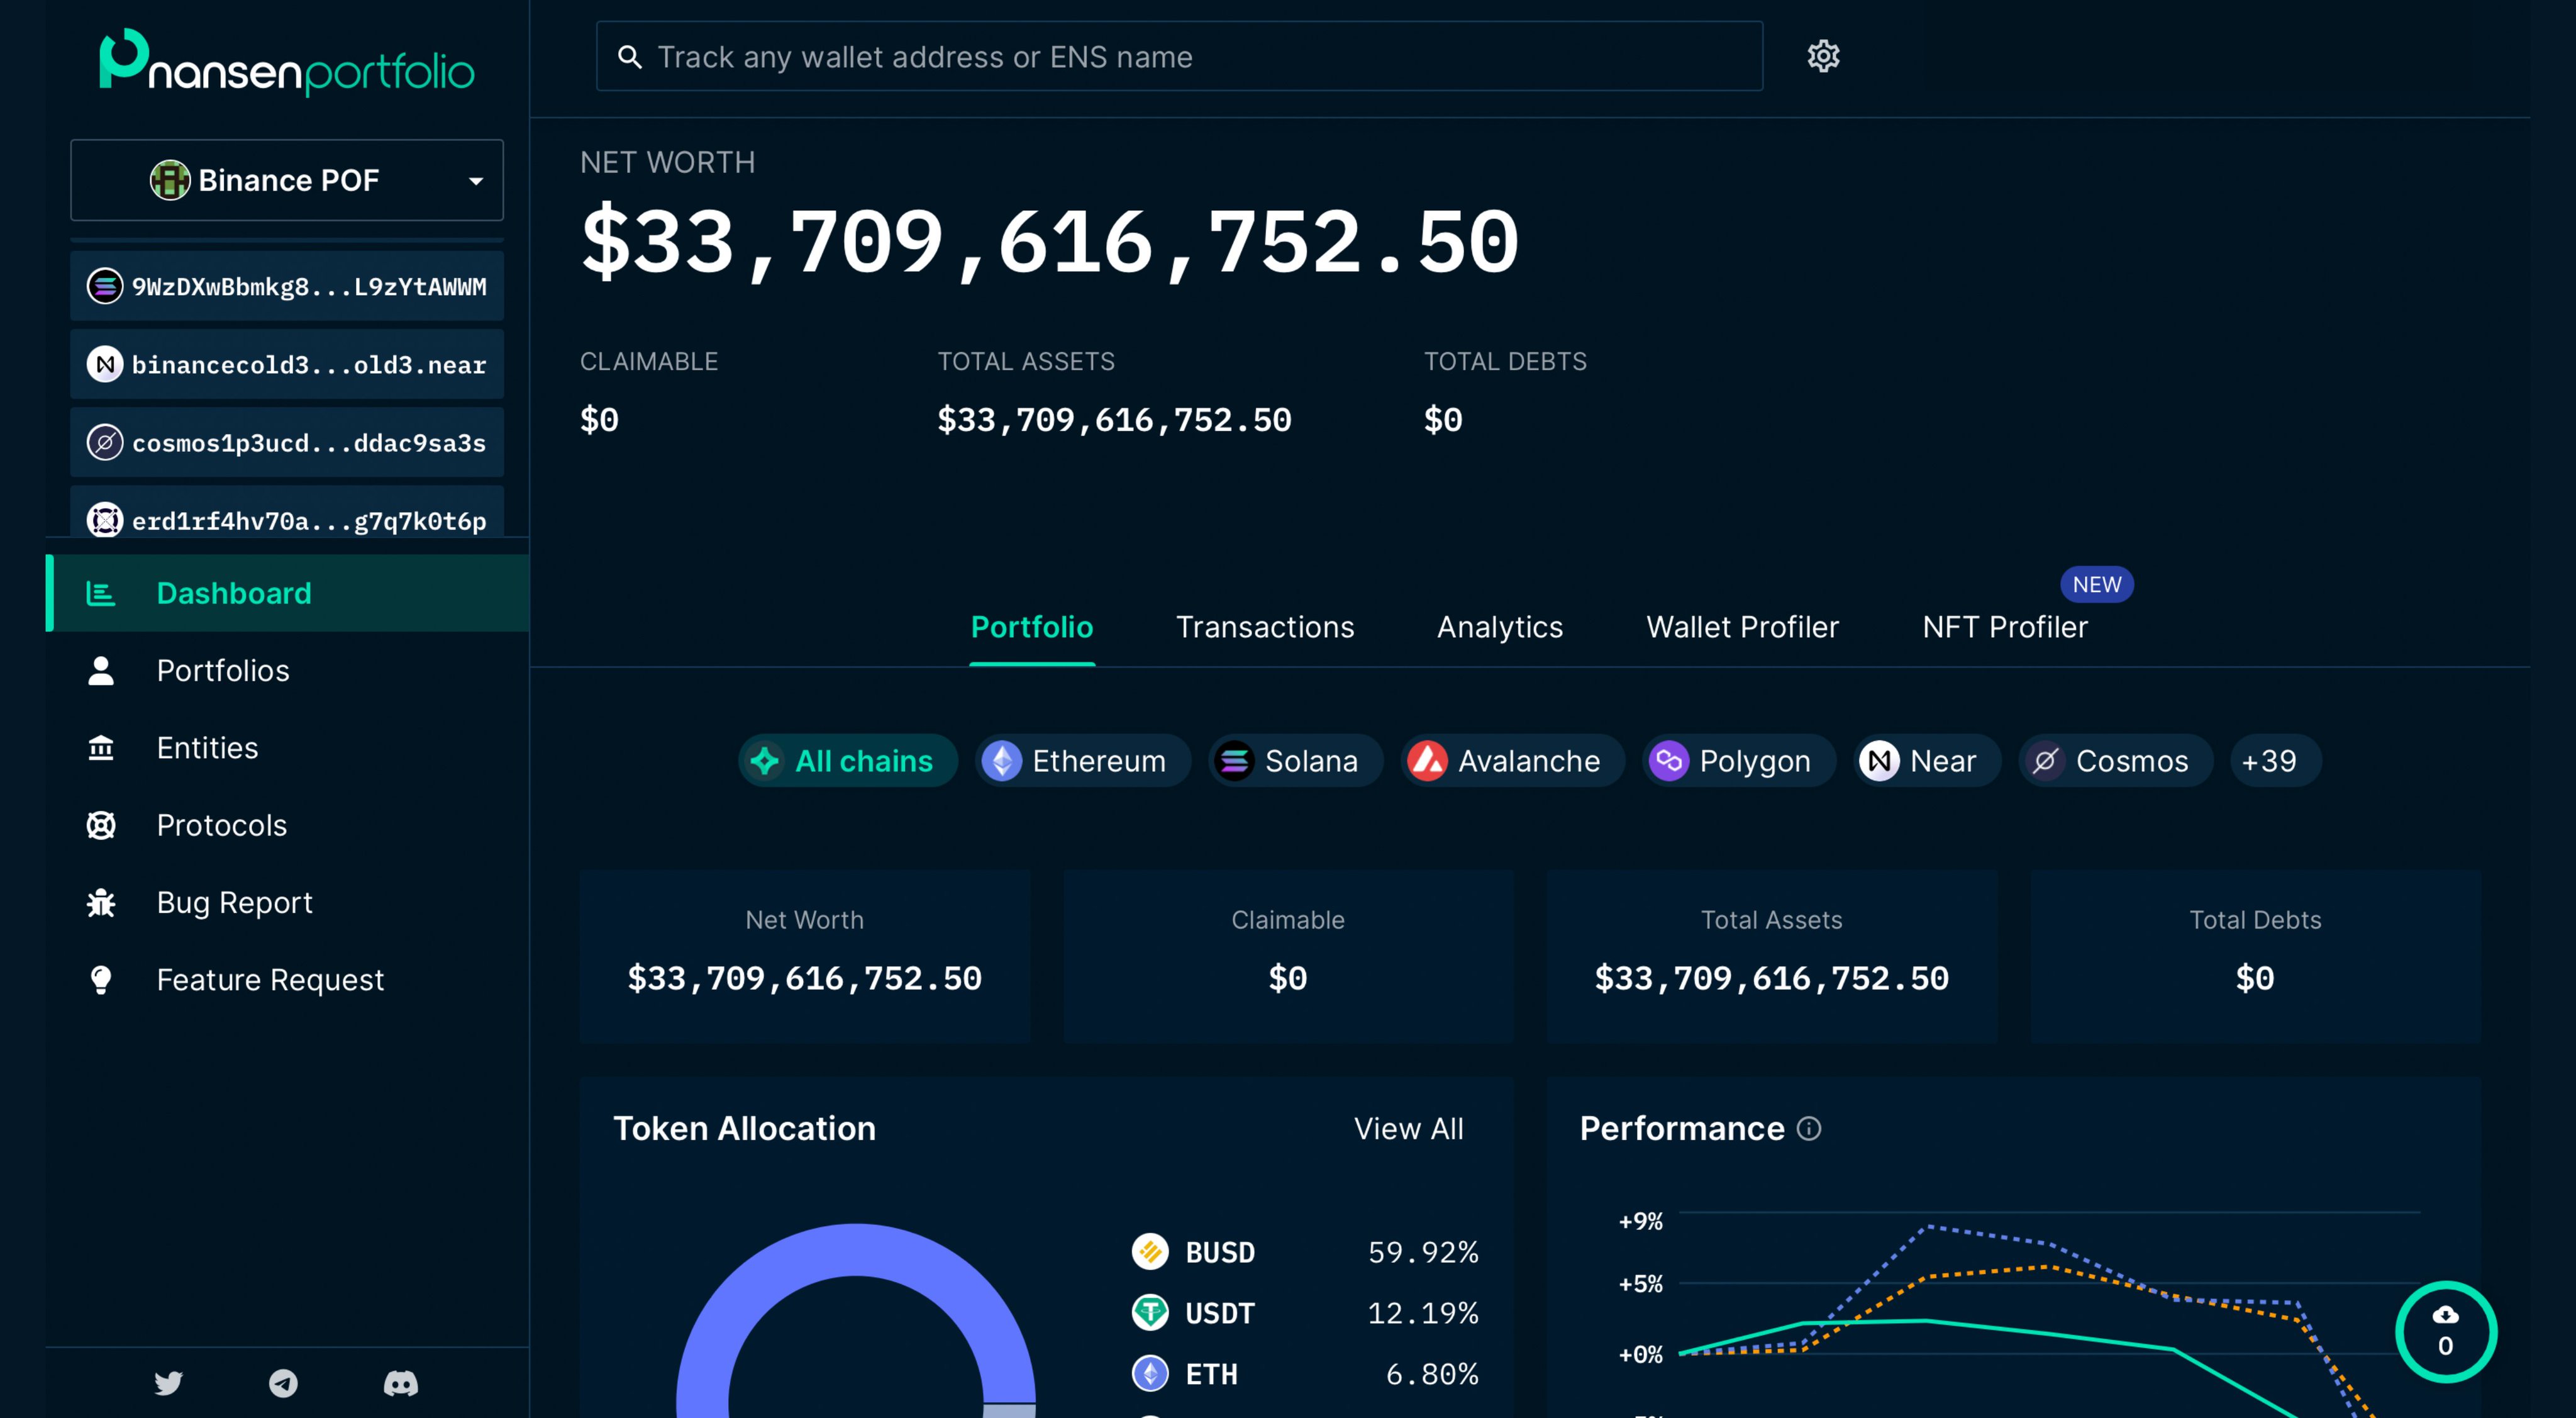
Task: Open the Telegram icon link
Action: pos(283,1383)
